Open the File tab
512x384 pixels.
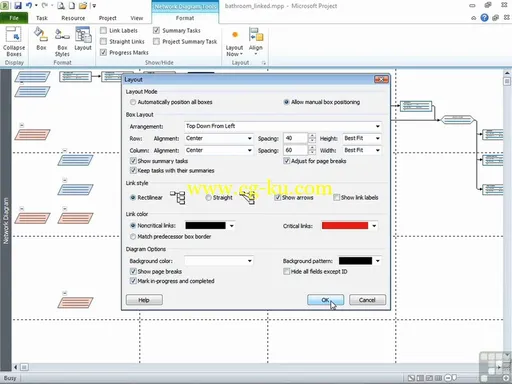(14, 18)
